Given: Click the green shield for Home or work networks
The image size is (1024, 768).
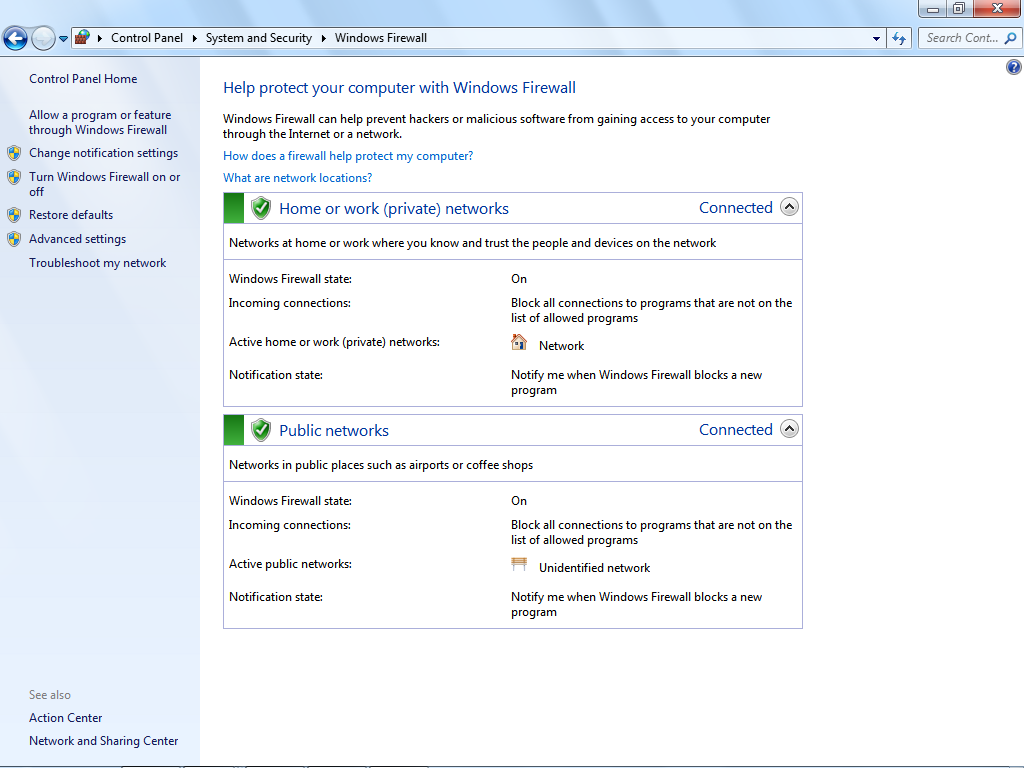Looking at the screenshot, I should [x=261, y=208].
